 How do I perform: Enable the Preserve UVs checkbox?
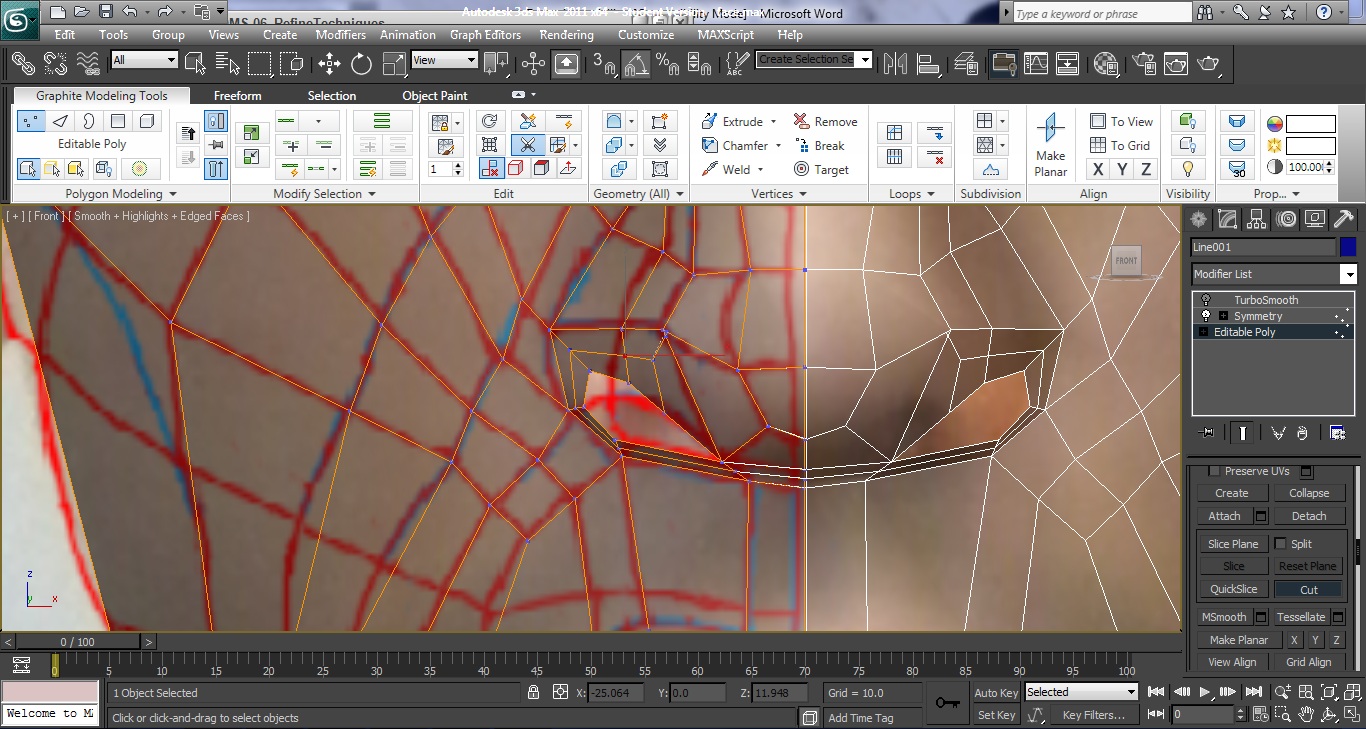tap(1214, 471)
